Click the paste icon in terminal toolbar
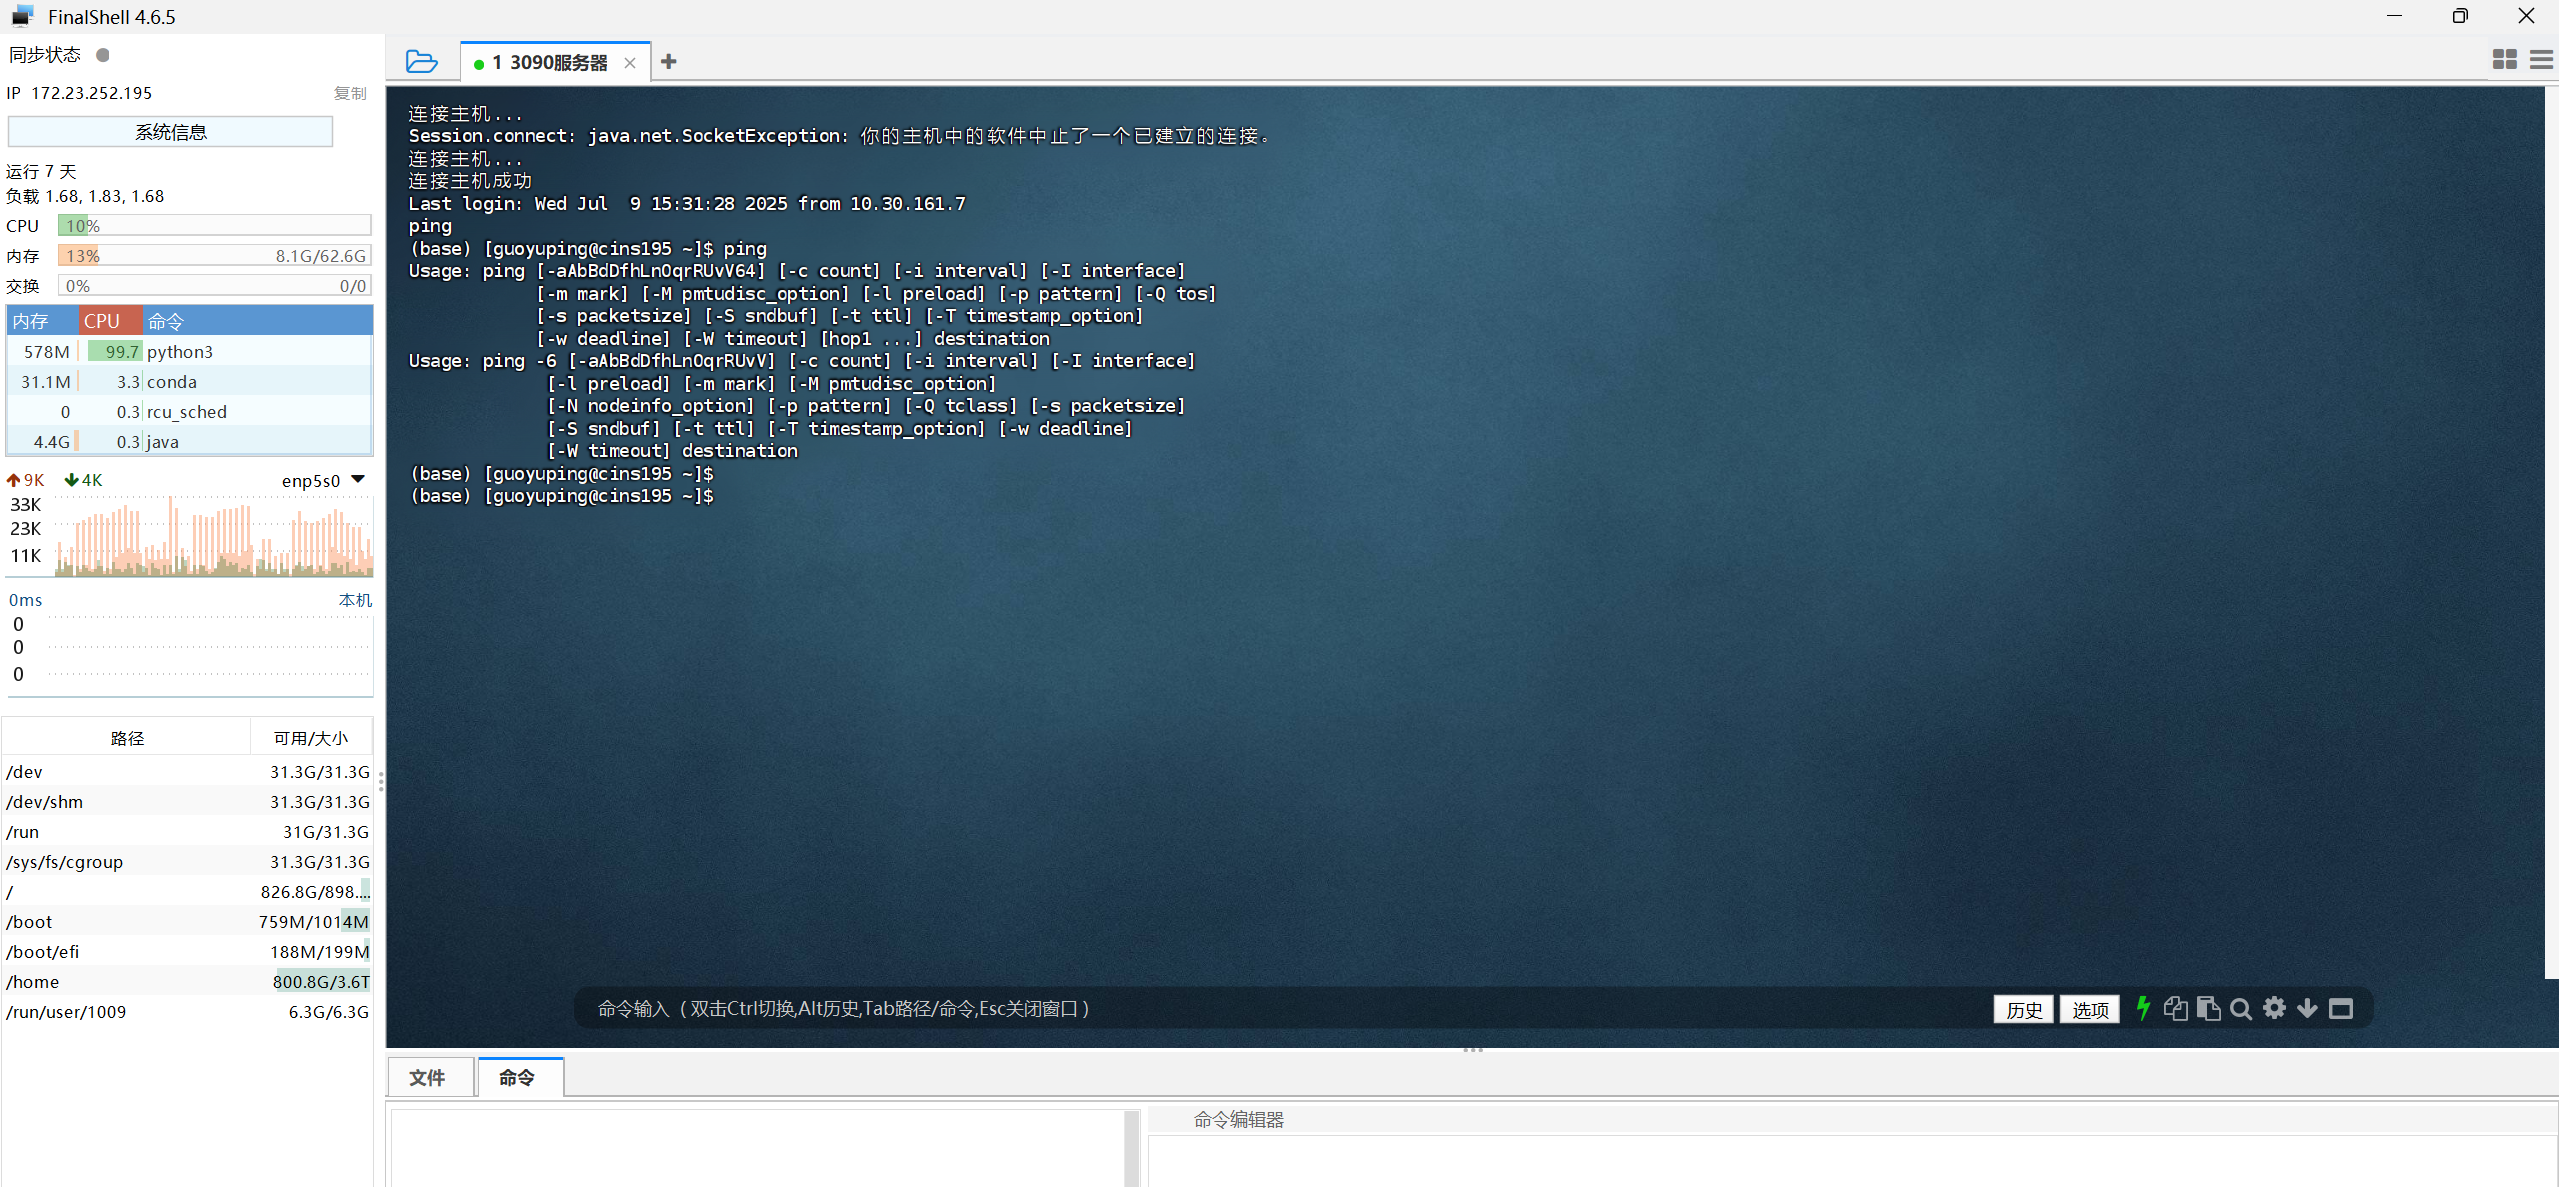 point(2208,1008)
